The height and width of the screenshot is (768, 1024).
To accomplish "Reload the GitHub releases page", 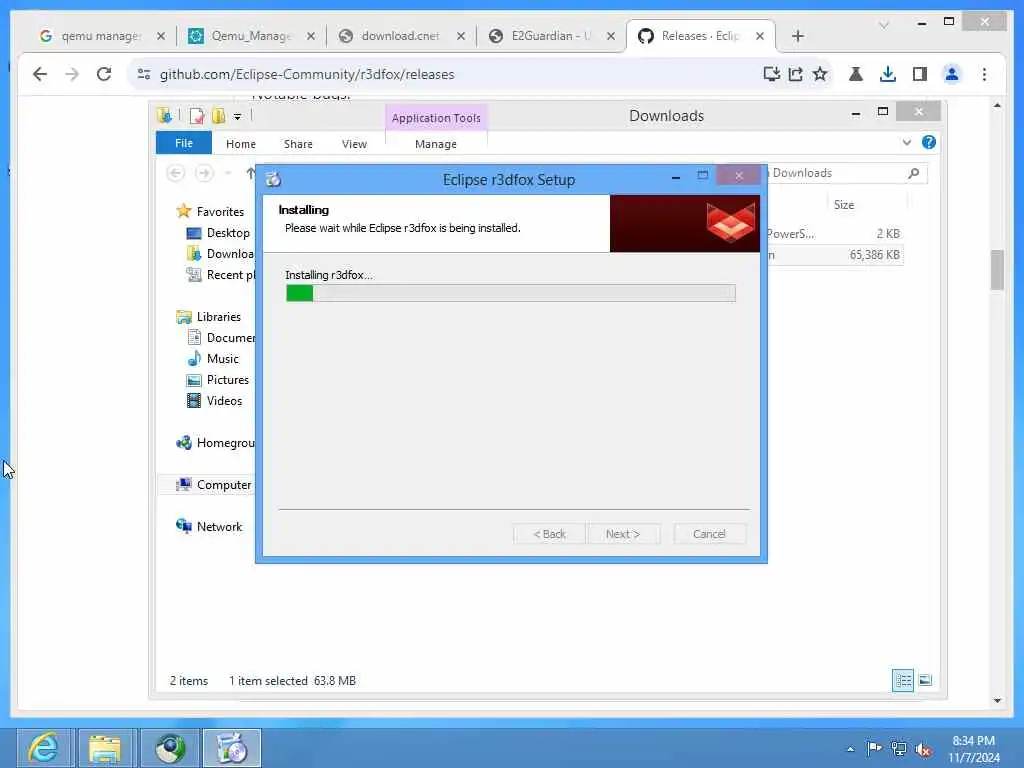I will tap(104, 74).
